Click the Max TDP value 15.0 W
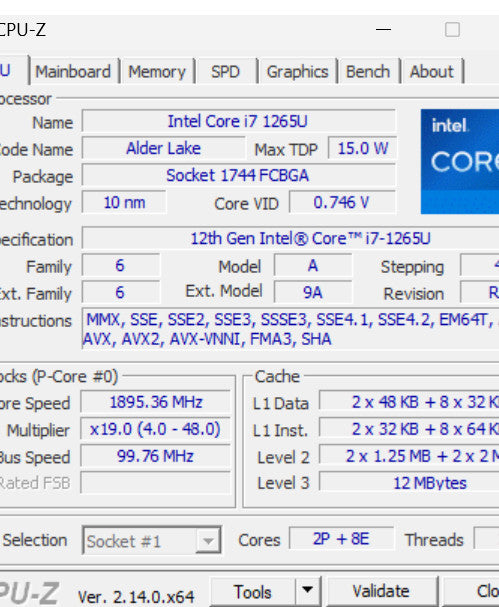Screen dimensions: 499x607 [x=362, y=149]
